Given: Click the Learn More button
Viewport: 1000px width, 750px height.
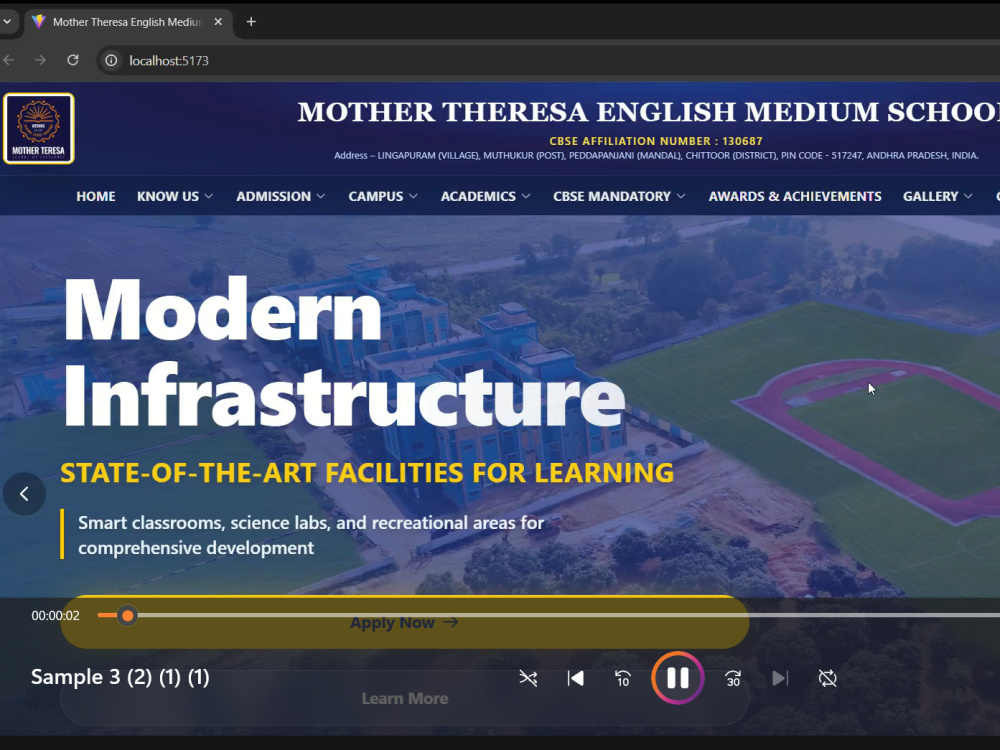Looking at the screenshot, I should point(404,698).
